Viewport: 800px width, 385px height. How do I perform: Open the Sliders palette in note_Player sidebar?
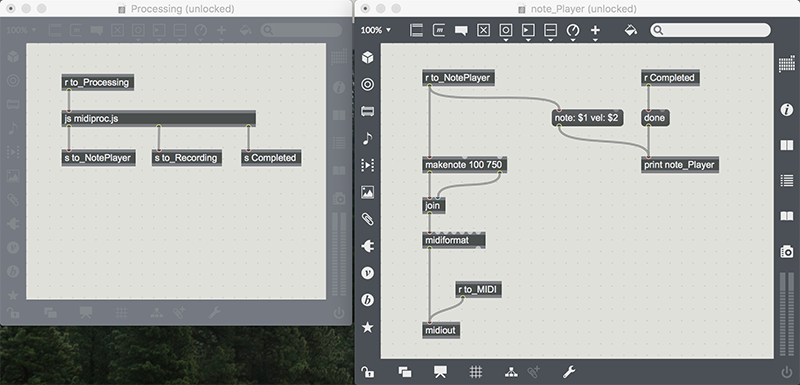367,111
